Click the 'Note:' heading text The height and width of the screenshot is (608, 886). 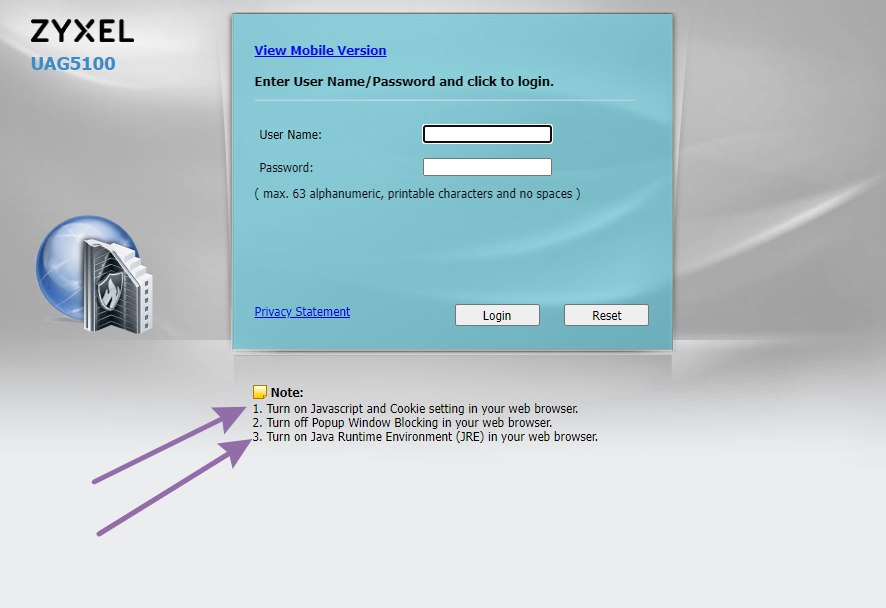click(x=287, y=392)
